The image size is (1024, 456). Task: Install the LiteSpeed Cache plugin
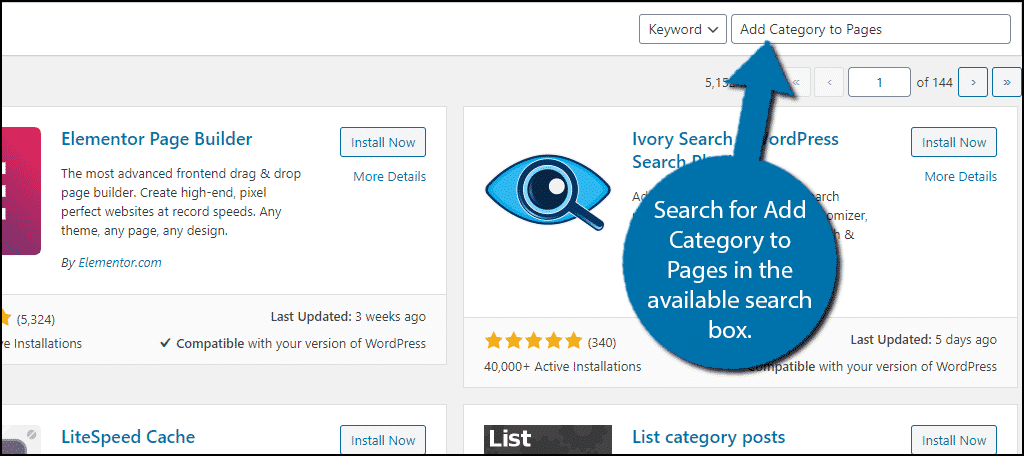[x=383, y=440]
